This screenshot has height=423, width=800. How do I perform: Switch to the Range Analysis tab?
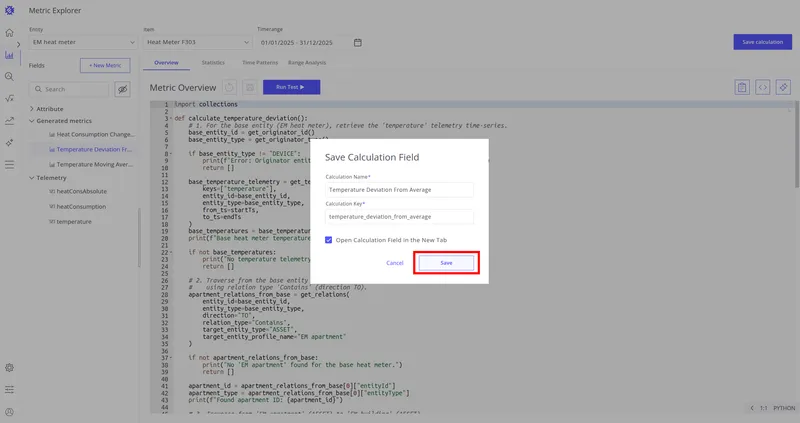click(307, 63)
